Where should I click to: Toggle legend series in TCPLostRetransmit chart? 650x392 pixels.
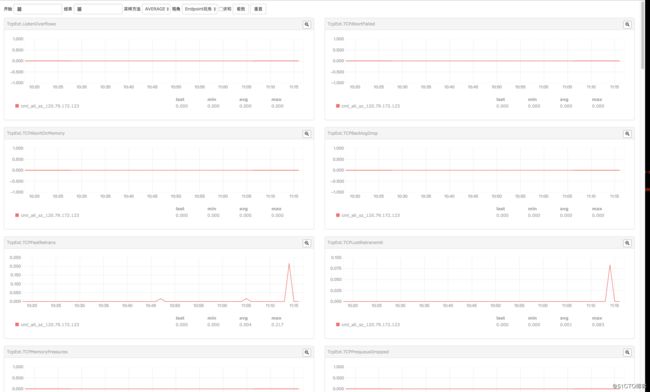[x=368, y=324]
